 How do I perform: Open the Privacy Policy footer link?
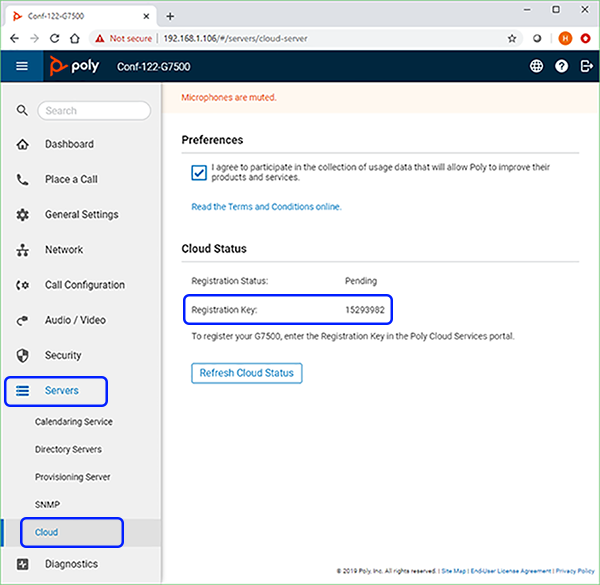pos(575,570)
